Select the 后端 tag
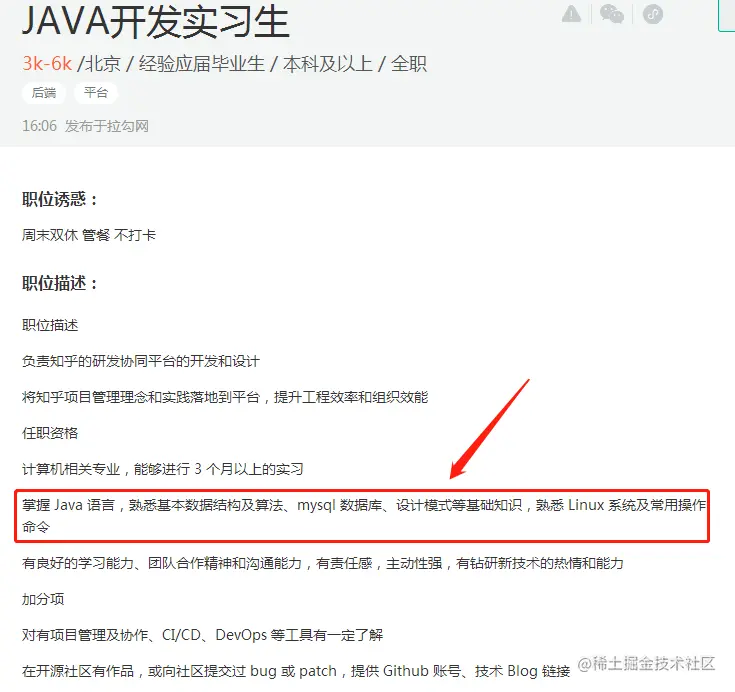The width and height of the screenshot is (735, 692). pos(44,93)
